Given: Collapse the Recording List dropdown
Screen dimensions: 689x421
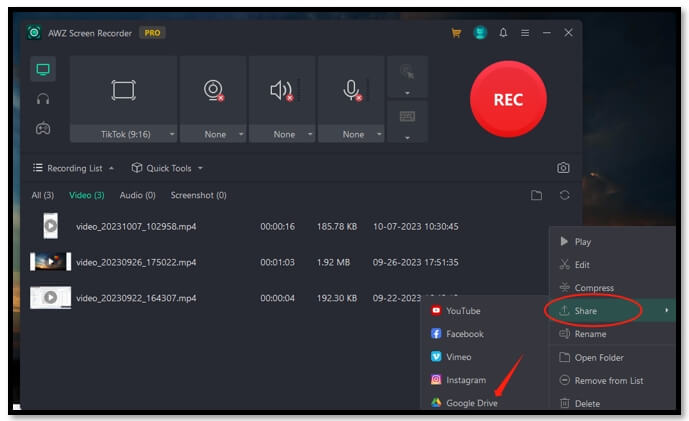Looking at the screenshot, I should 73,168.
